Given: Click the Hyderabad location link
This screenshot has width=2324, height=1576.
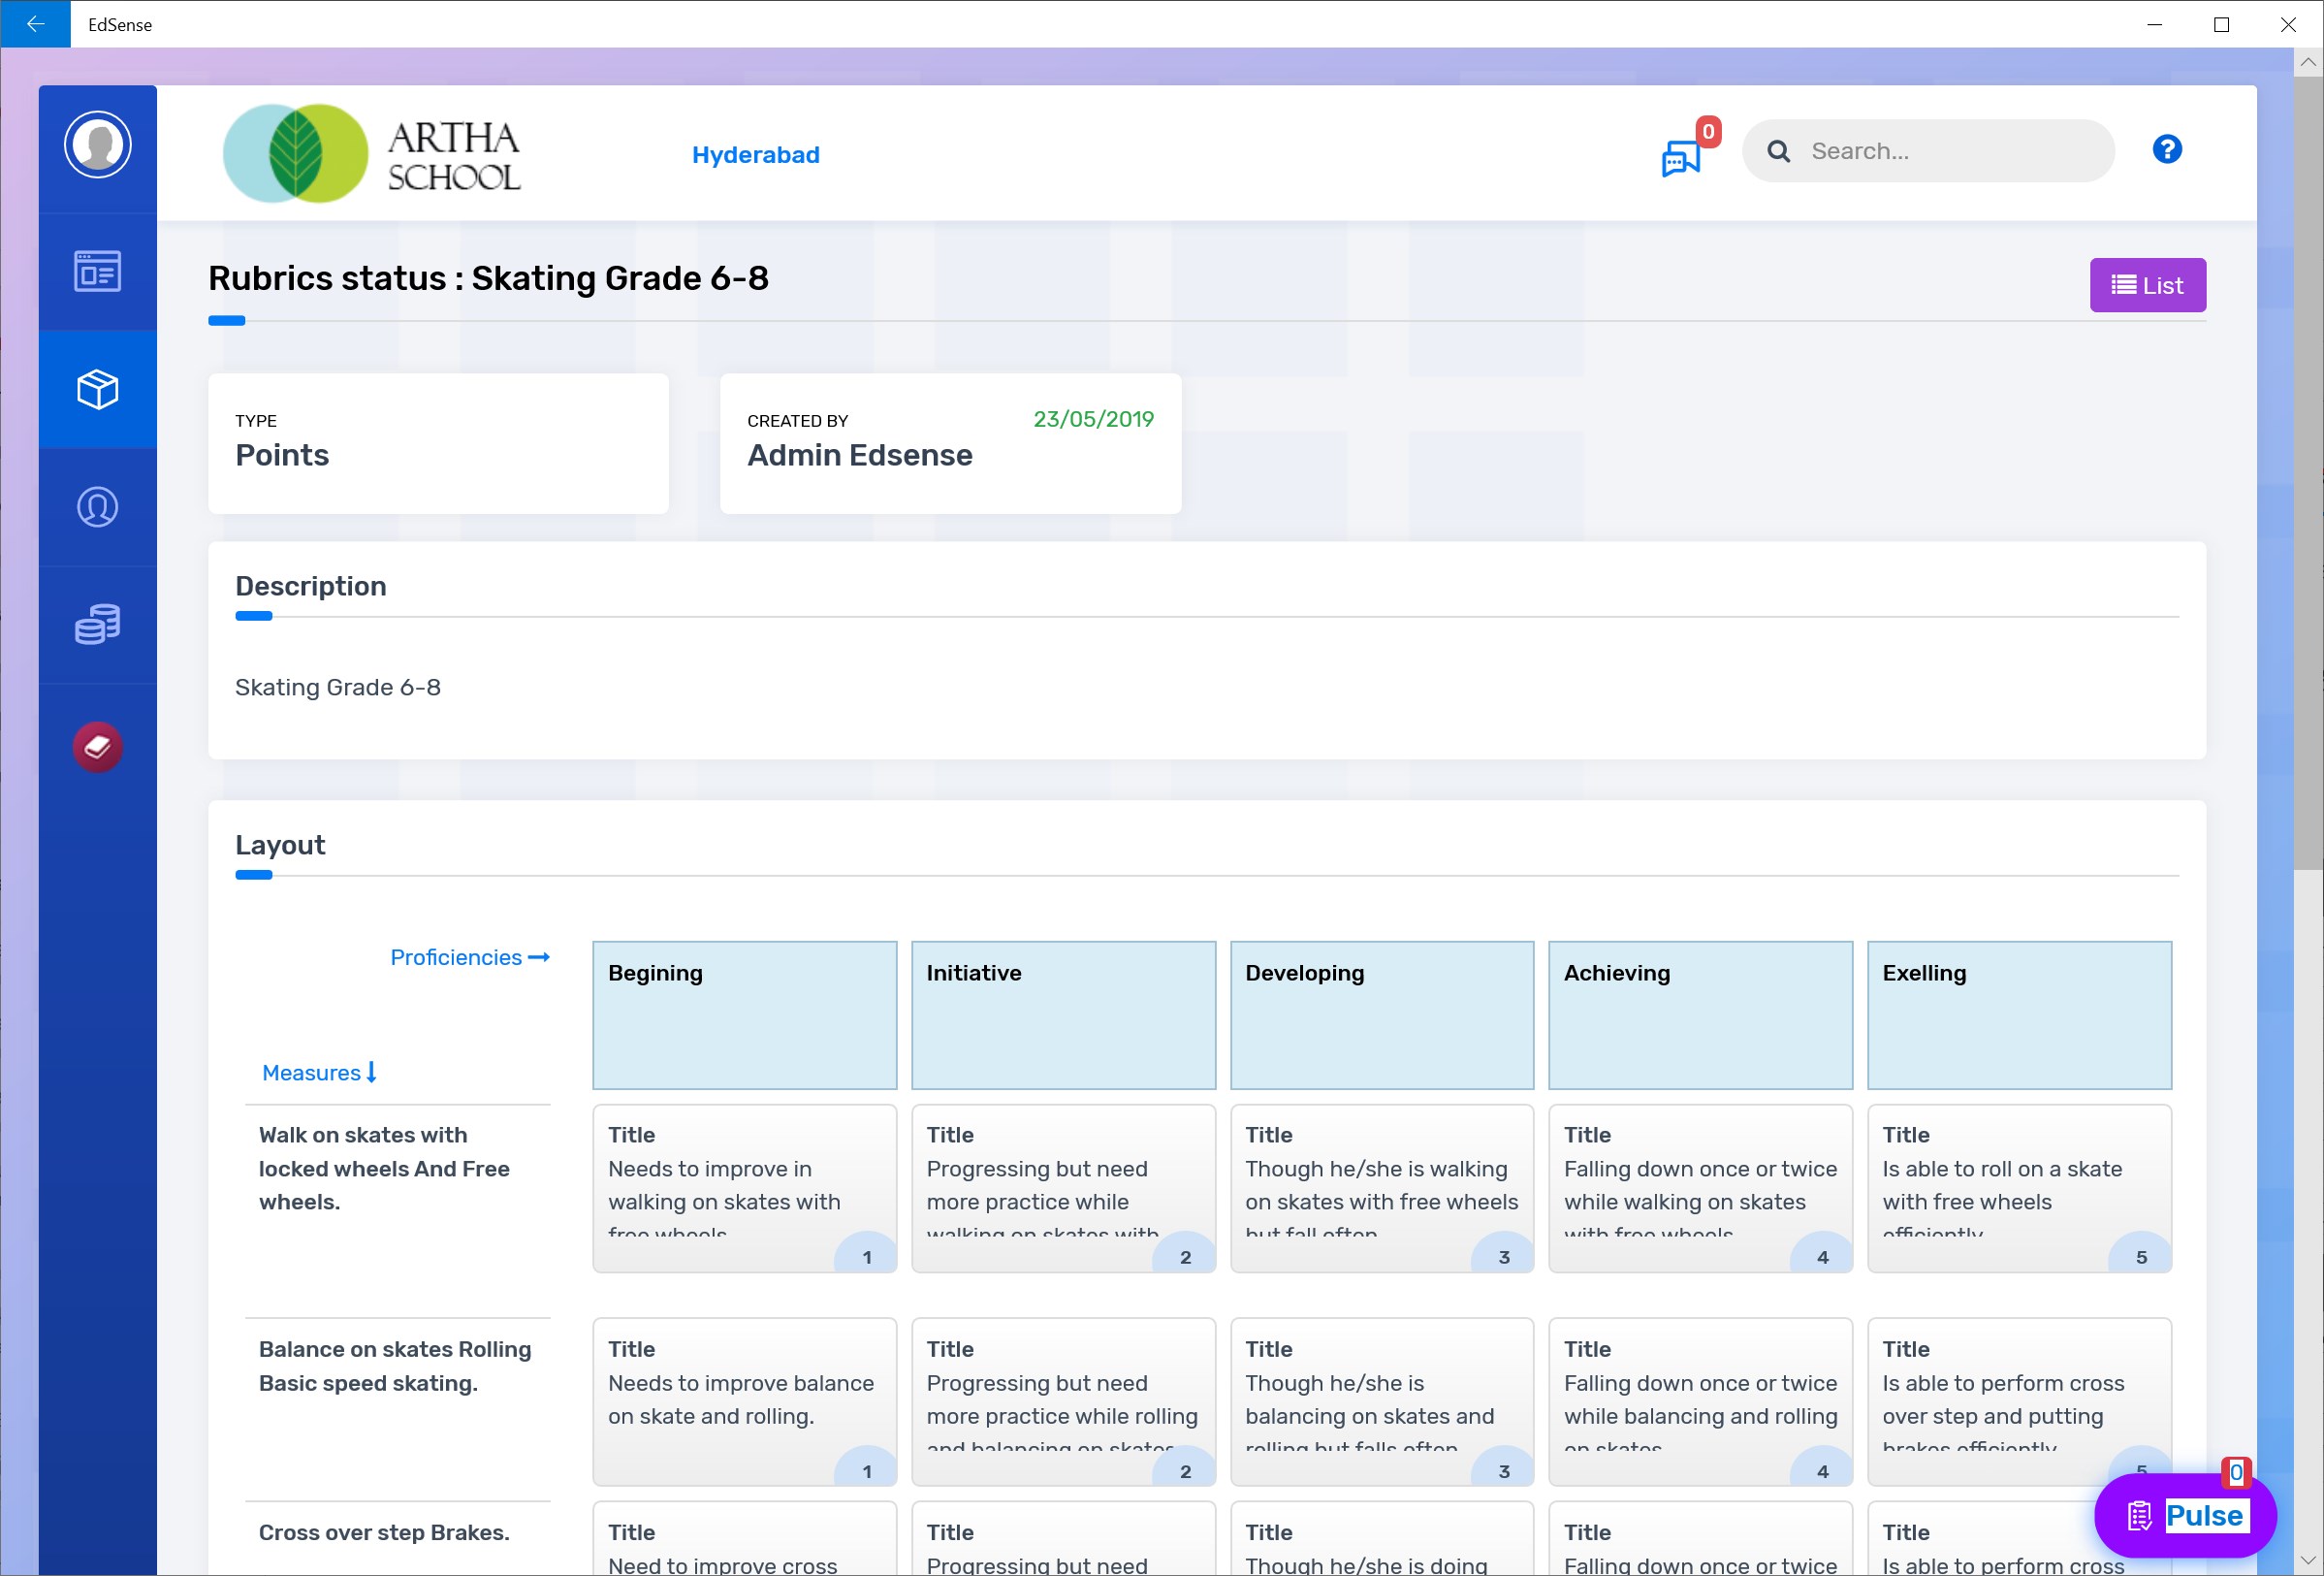Looking at the screenshot, I should [x=755, y=155].
